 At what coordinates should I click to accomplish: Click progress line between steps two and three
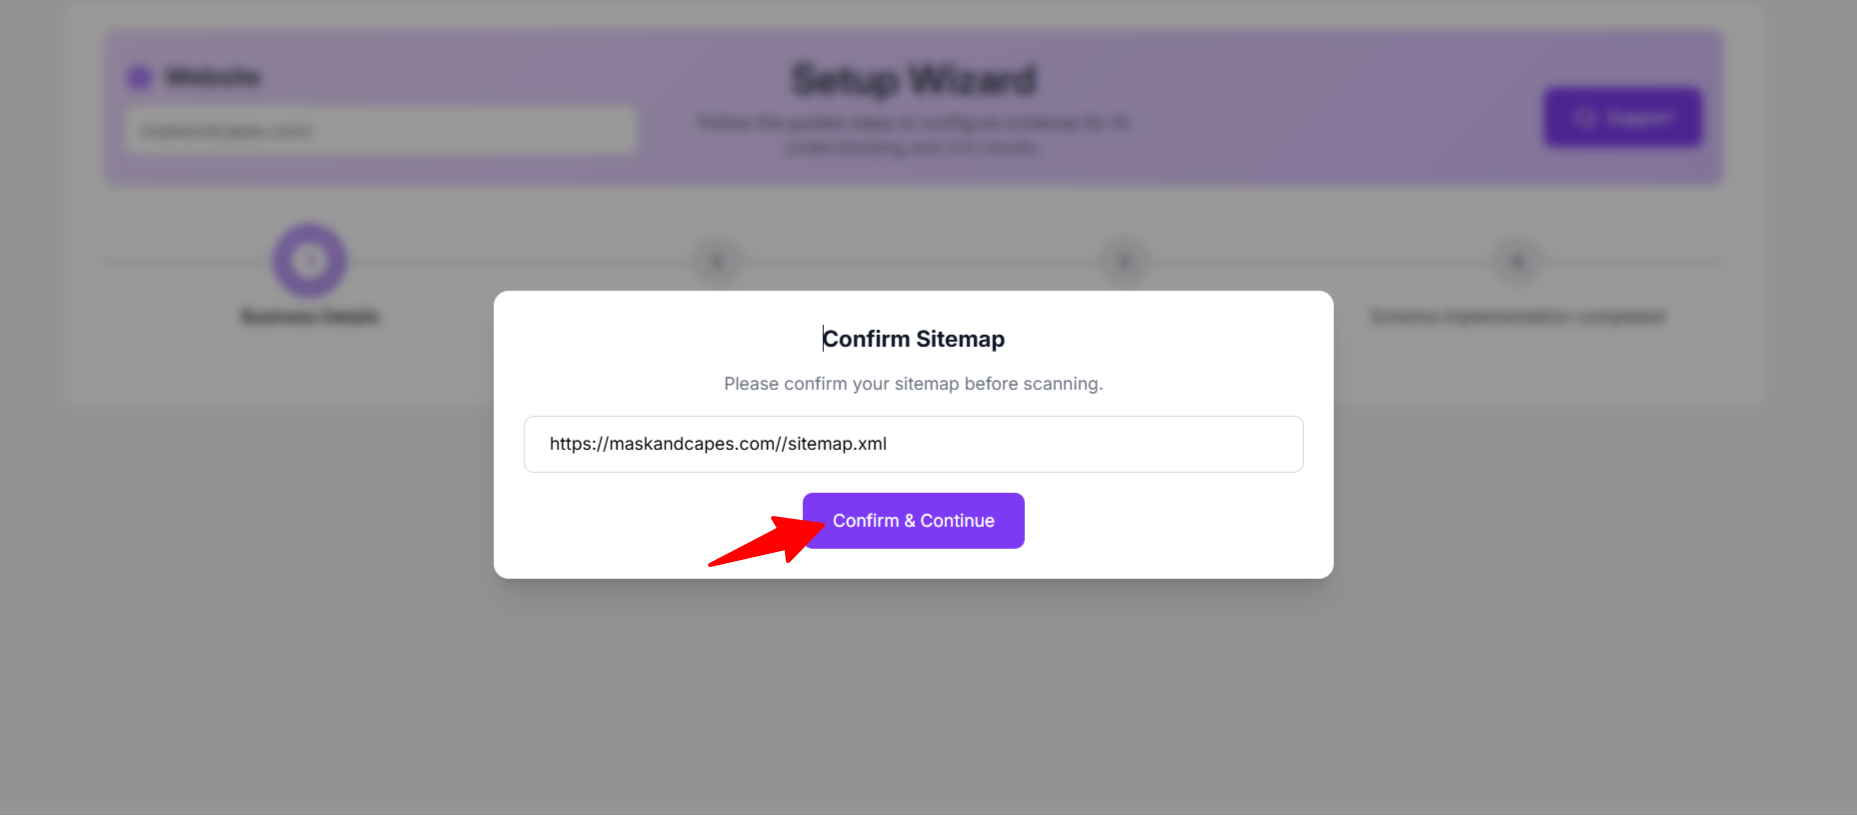point(920,262)
